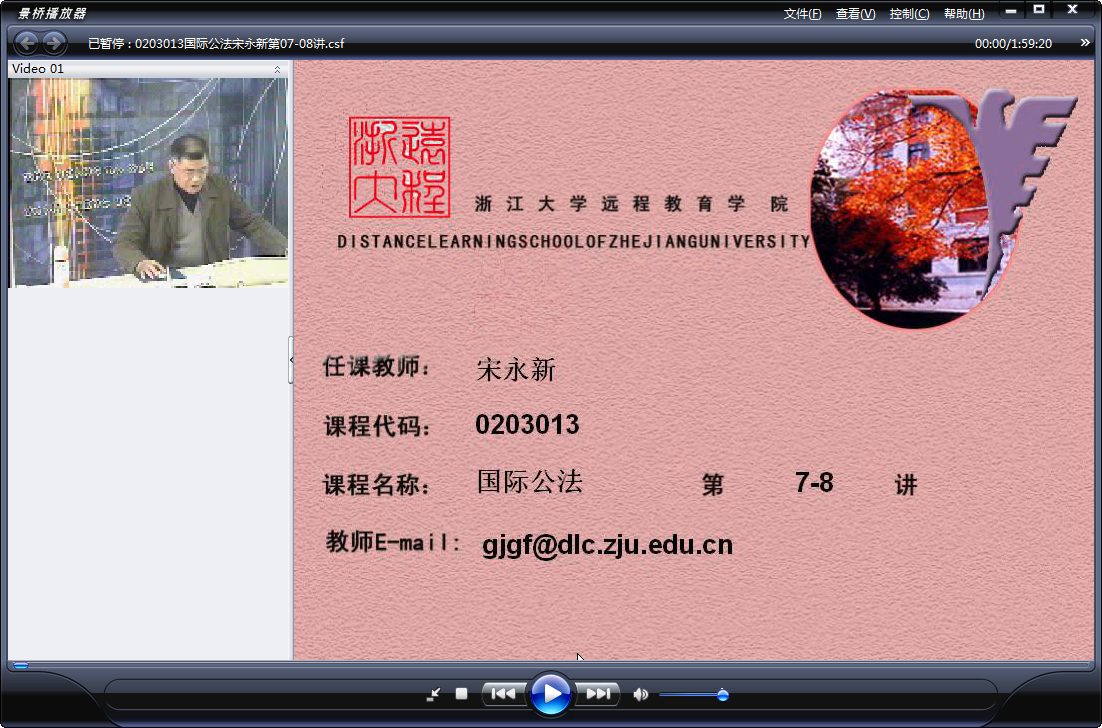Click teacher email gjgf@dlc.zju.edu.cn
Screen dimensions: 1102x728
(x=607, y=545)
